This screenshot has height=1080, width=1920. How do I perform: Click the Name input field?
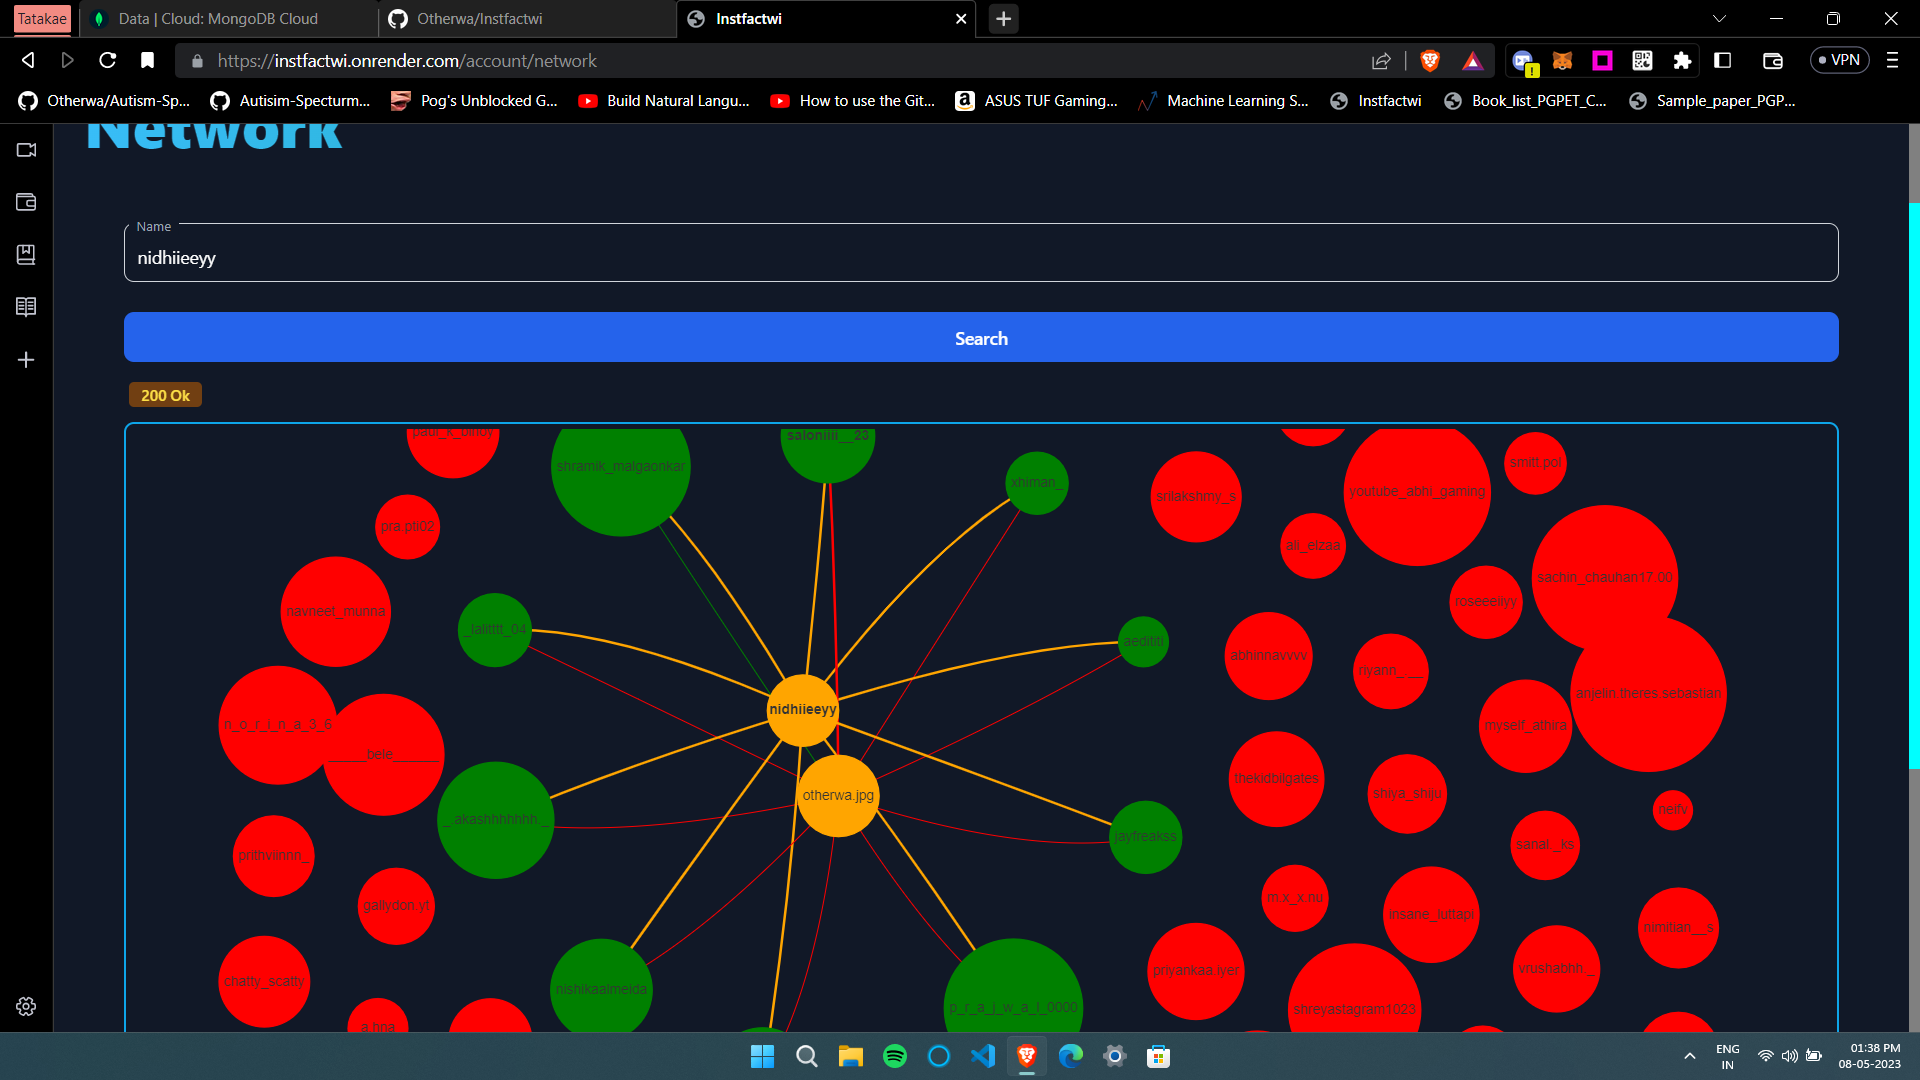pos(981,253)
